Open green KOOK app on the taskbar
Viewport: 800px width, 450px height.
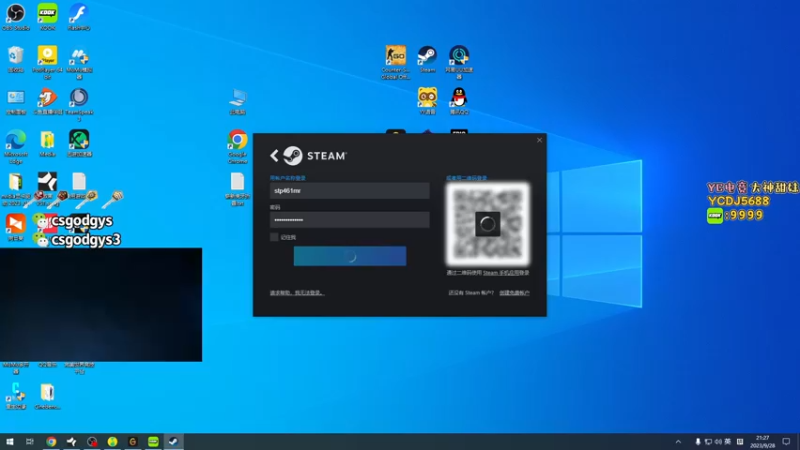153,442
